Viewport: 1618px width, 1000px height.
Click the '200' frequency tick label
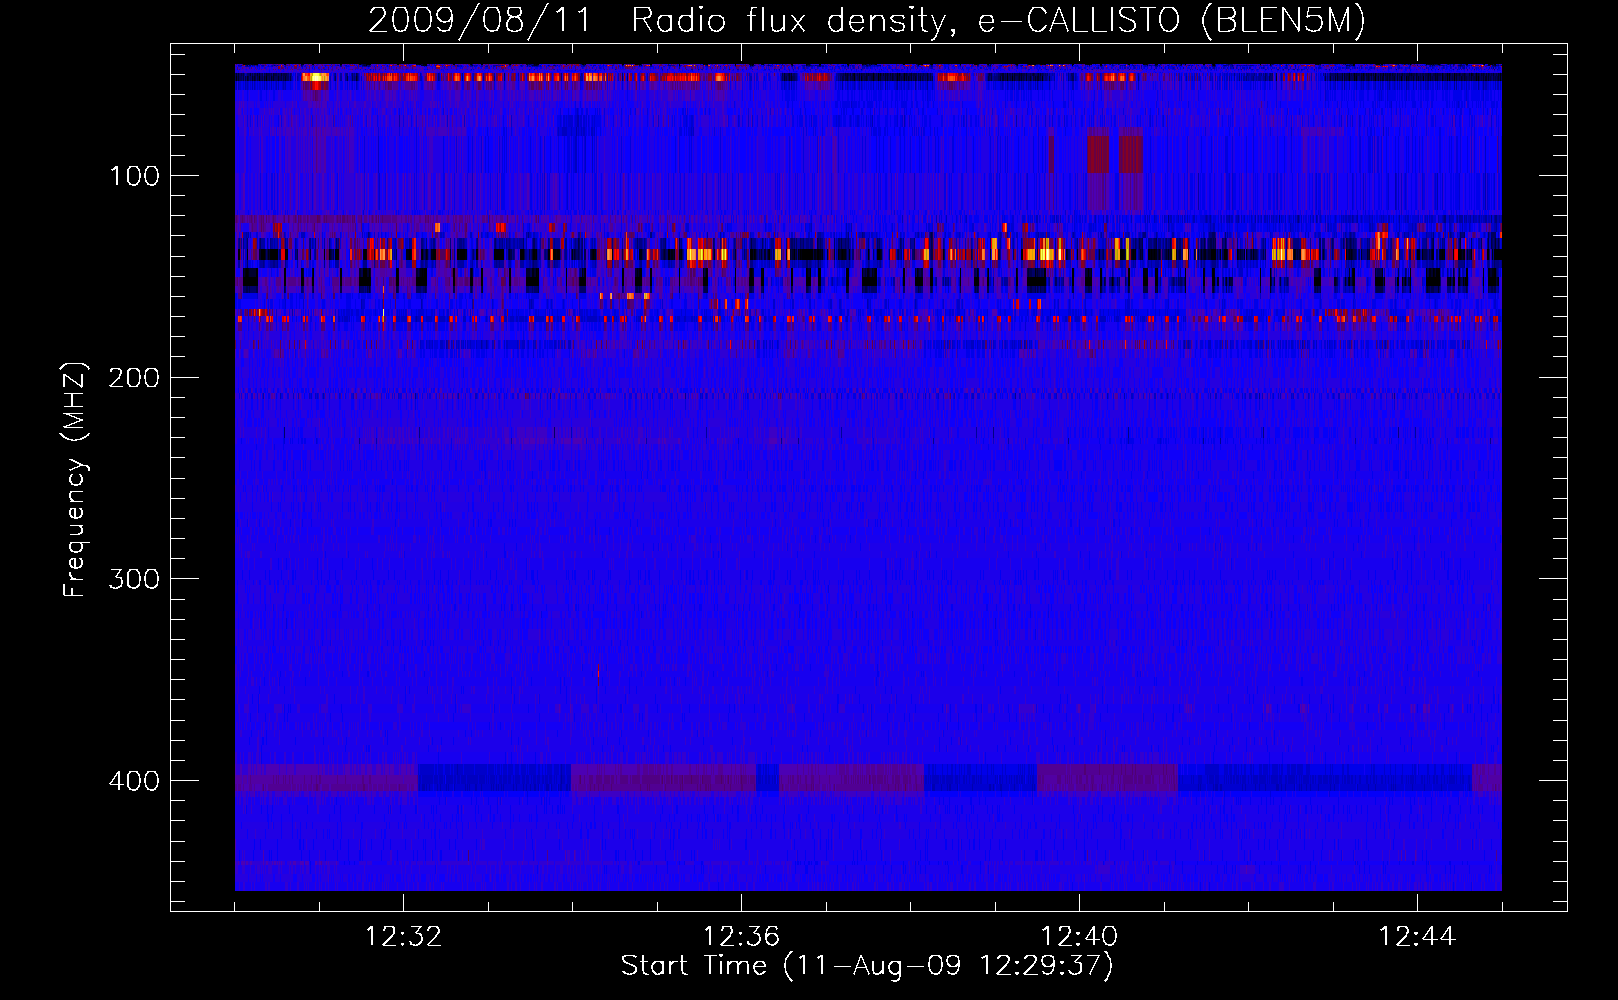coord(134,378)
